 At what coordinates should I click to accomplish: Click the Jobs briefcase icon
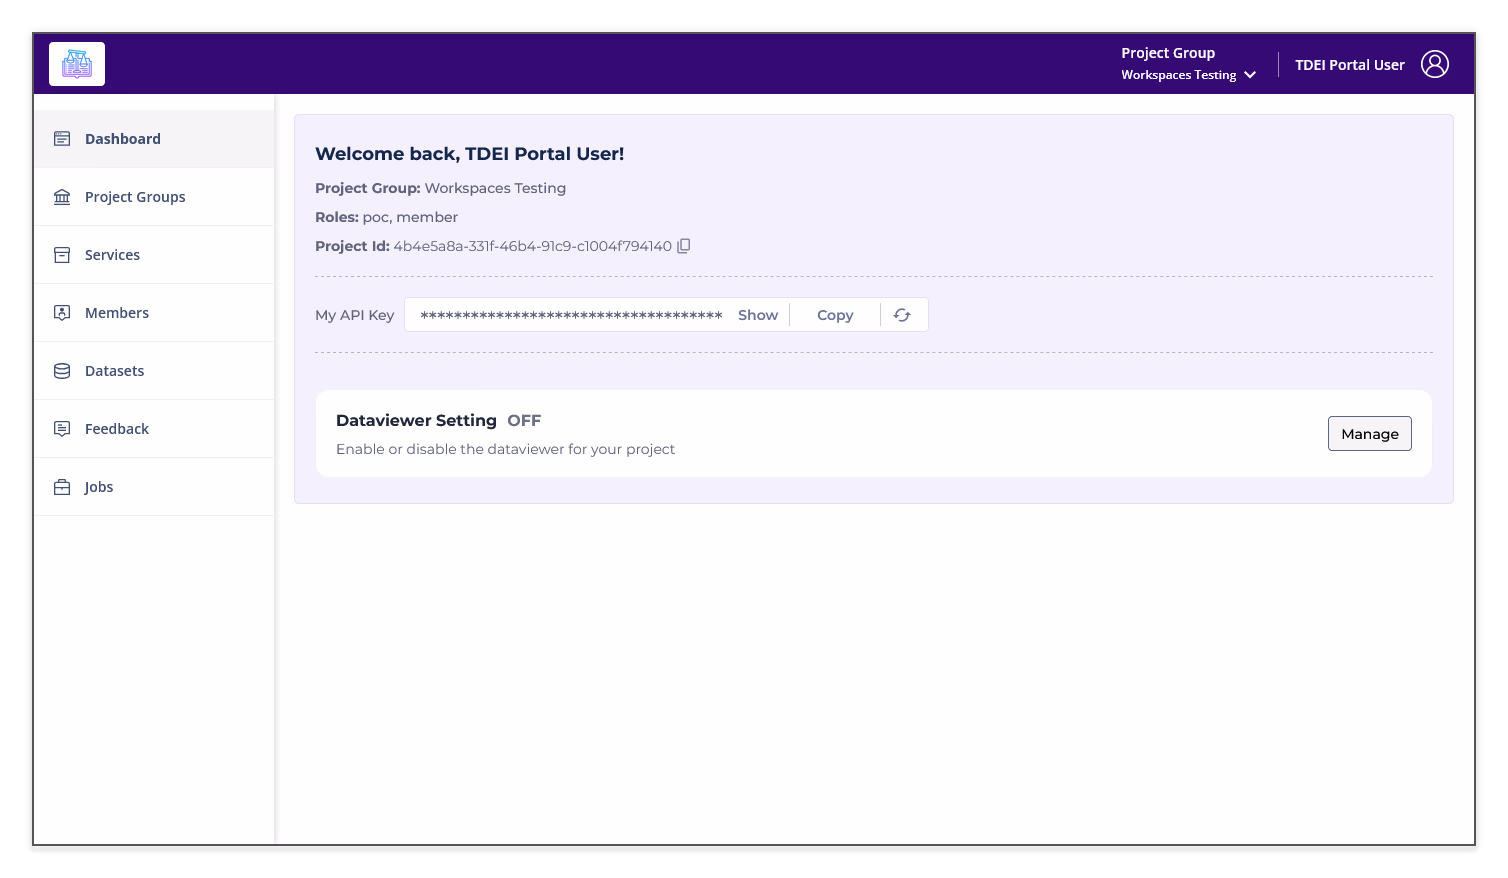[x=62, y=487]
